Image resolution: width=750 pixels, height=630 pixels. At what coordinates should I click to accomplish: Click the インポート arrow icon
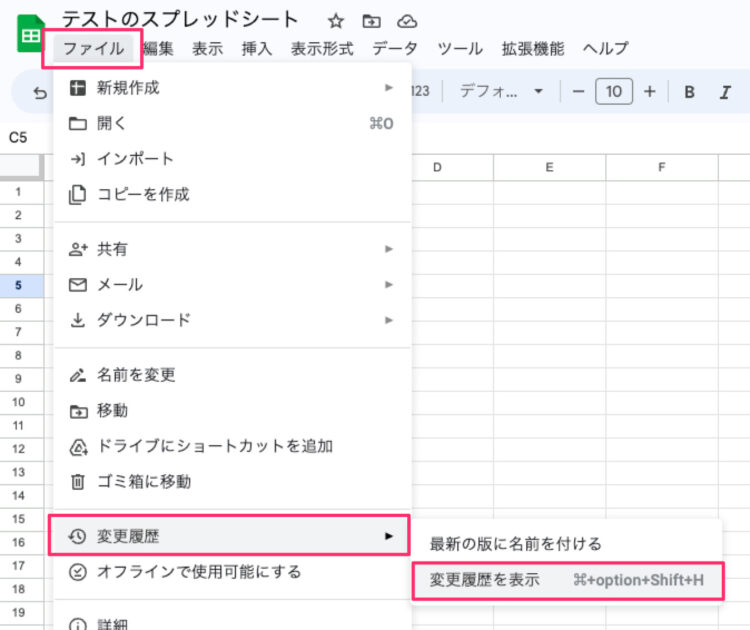coord(77,159)
